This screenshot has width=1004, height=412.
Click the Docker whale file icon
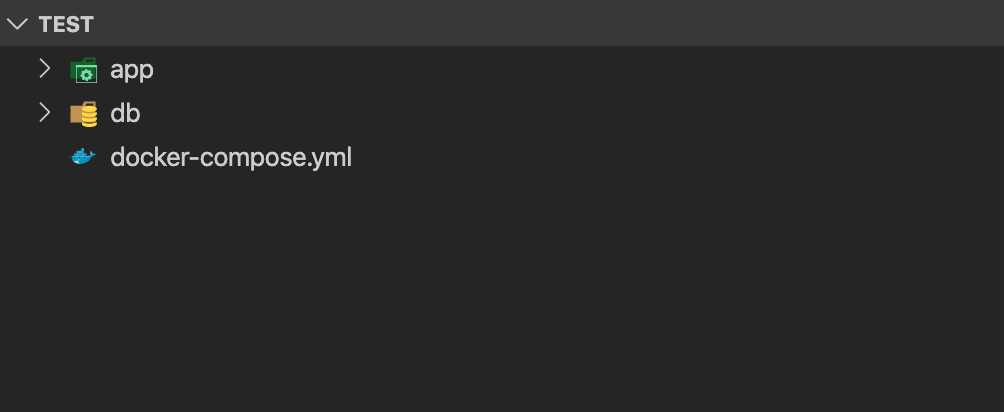pos(84,158)
